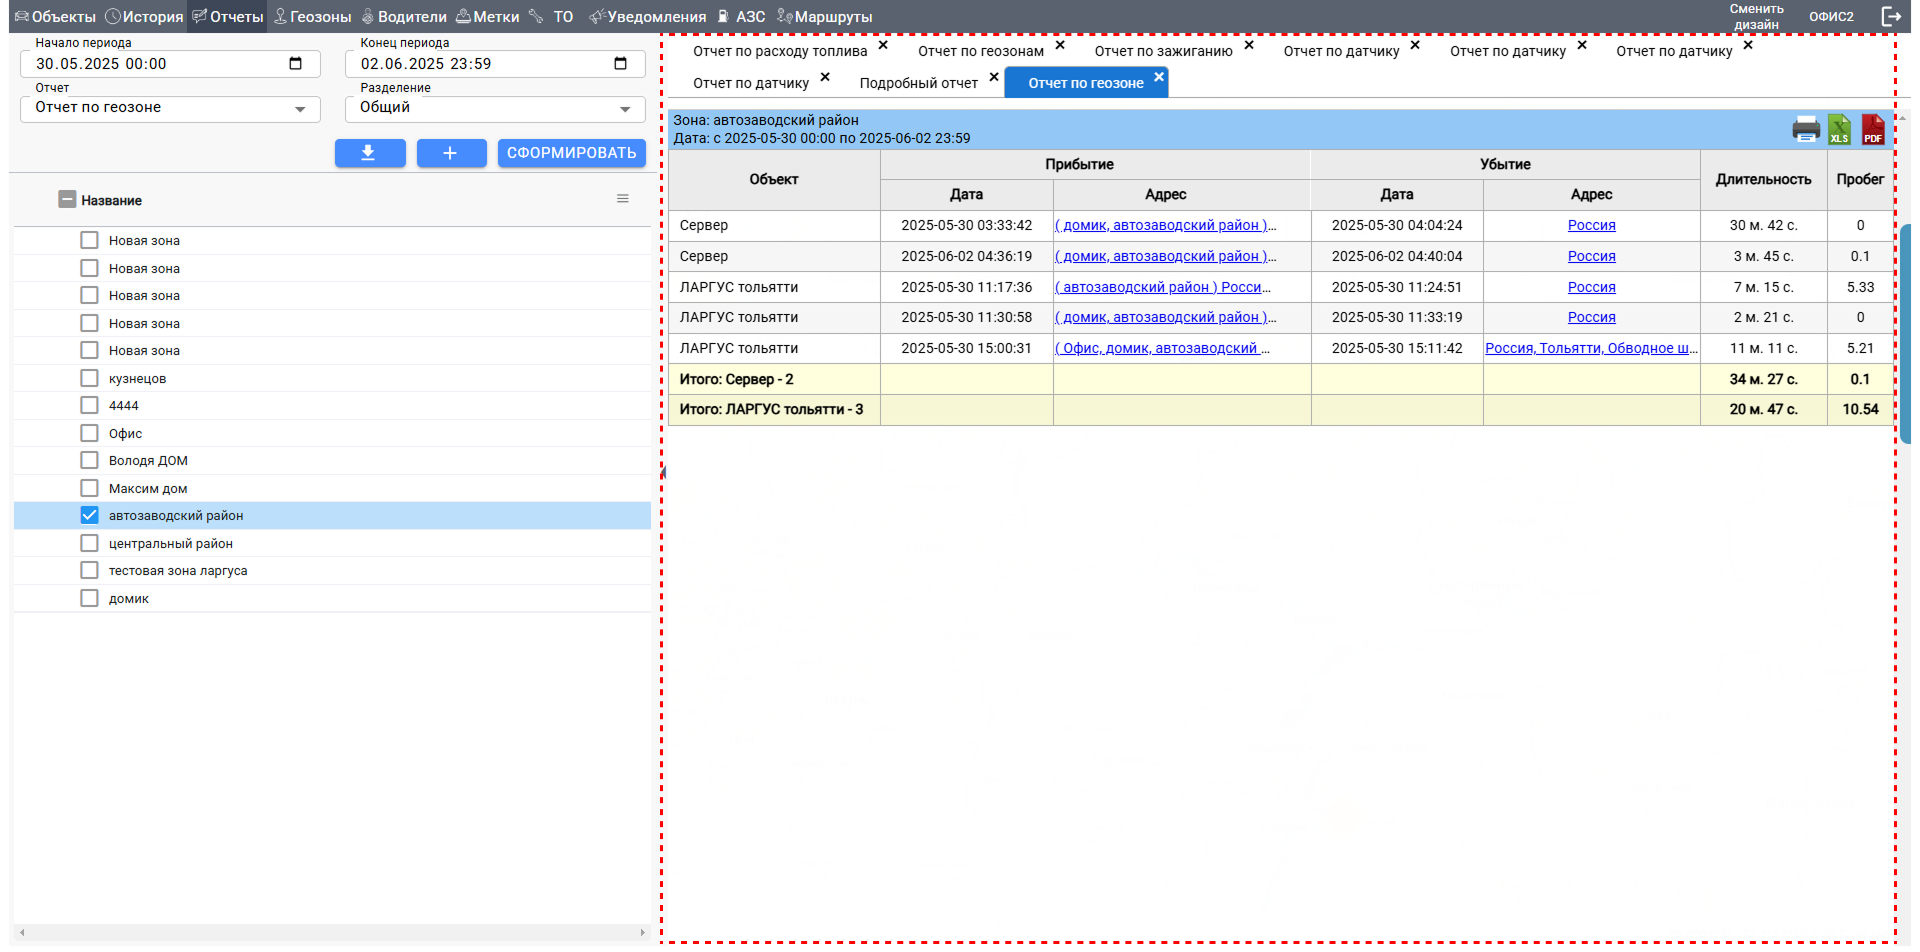This screenshot has width=1920, height=952.
Task: Open the column menu next to Название
Action: tap(622, 199)
